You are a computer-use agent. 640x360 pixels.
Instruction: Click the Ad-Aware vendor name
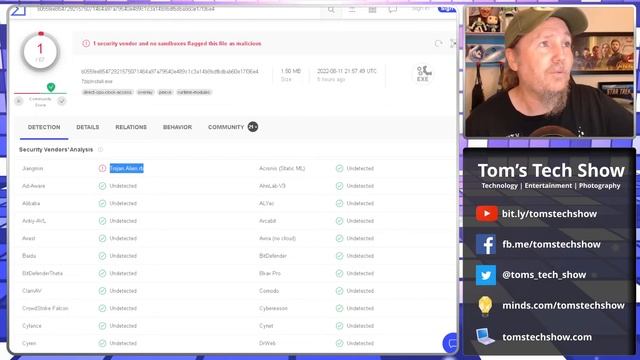pos(34,186)
